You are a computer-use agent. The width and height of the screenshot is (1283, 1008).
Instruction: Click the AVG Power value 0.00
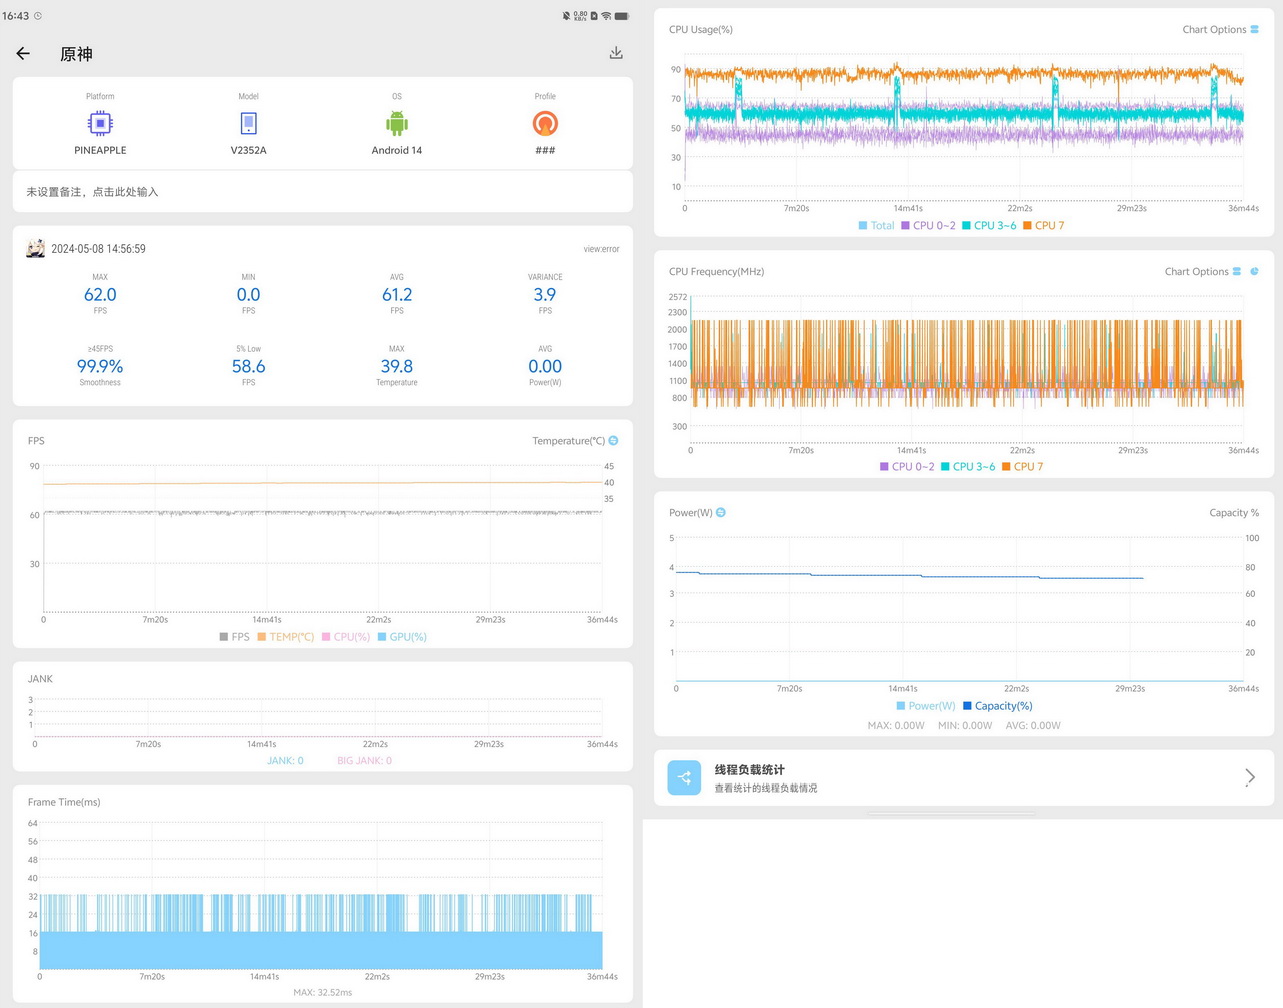pyautogui.click(x=545, y=367)
